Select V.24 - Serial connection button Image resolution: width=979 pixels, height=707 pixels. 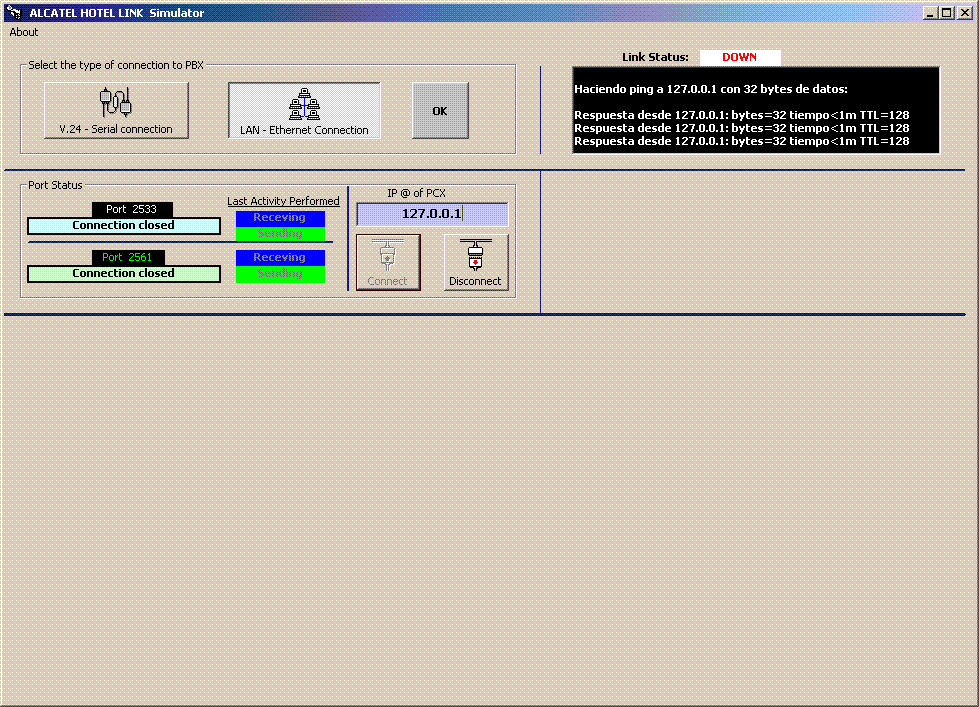tap(116, 111)
